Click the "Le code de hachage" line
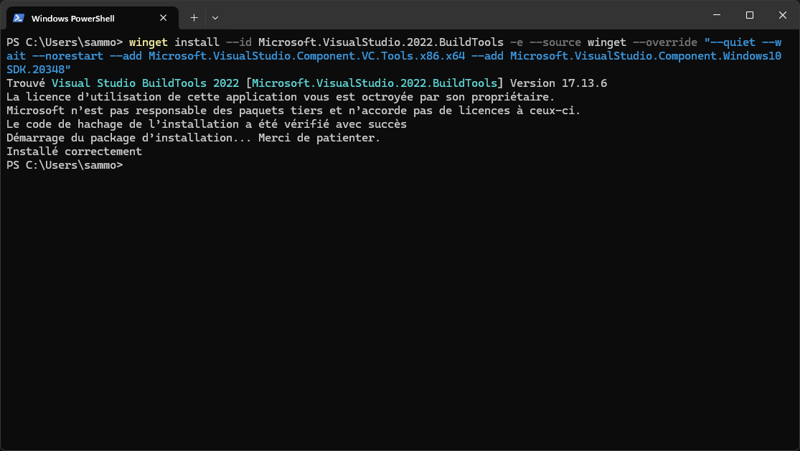800x451 pixels. click(x=207, y=124)
